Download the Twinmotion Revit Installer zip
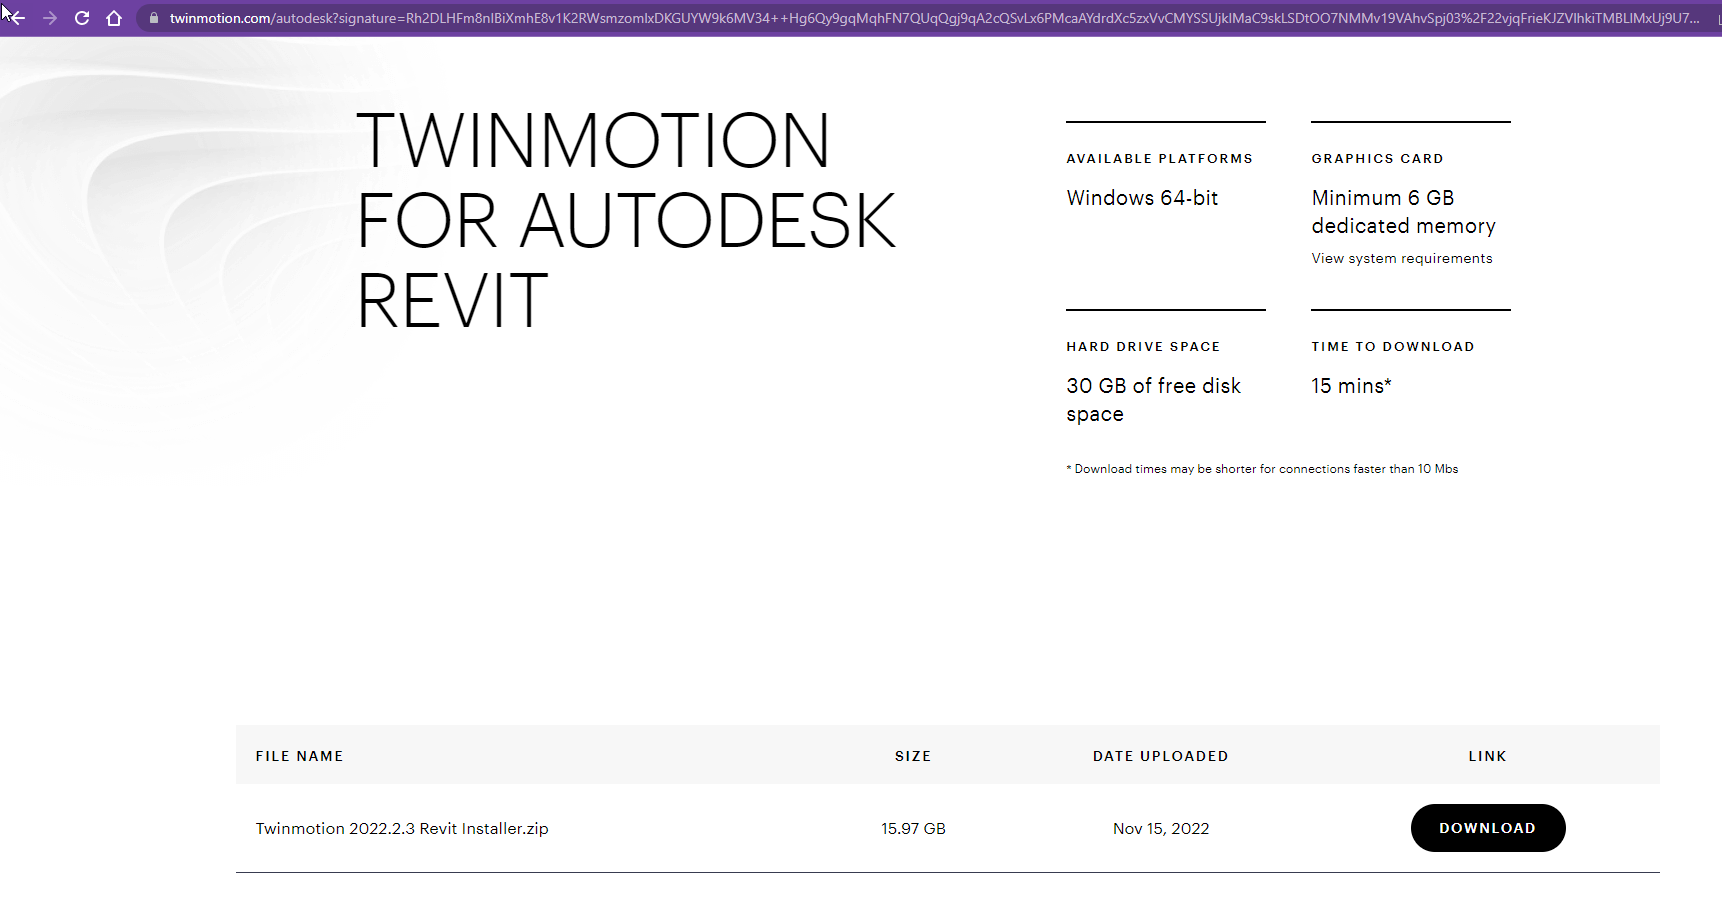The width and height of the screenshot is (1722, 903). coord(1488,828)
